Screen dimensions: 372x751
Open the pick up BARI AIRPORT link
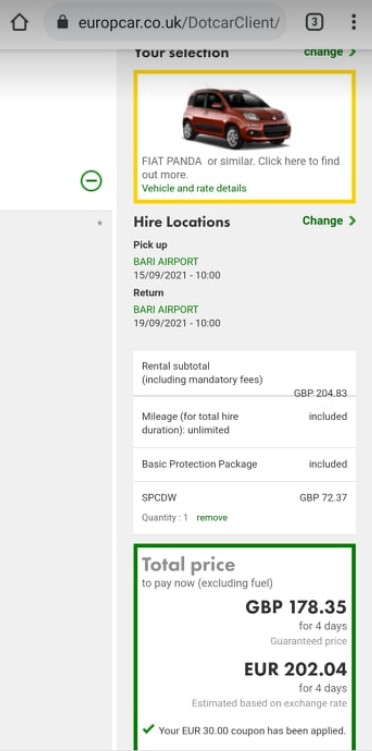point(166,262)
